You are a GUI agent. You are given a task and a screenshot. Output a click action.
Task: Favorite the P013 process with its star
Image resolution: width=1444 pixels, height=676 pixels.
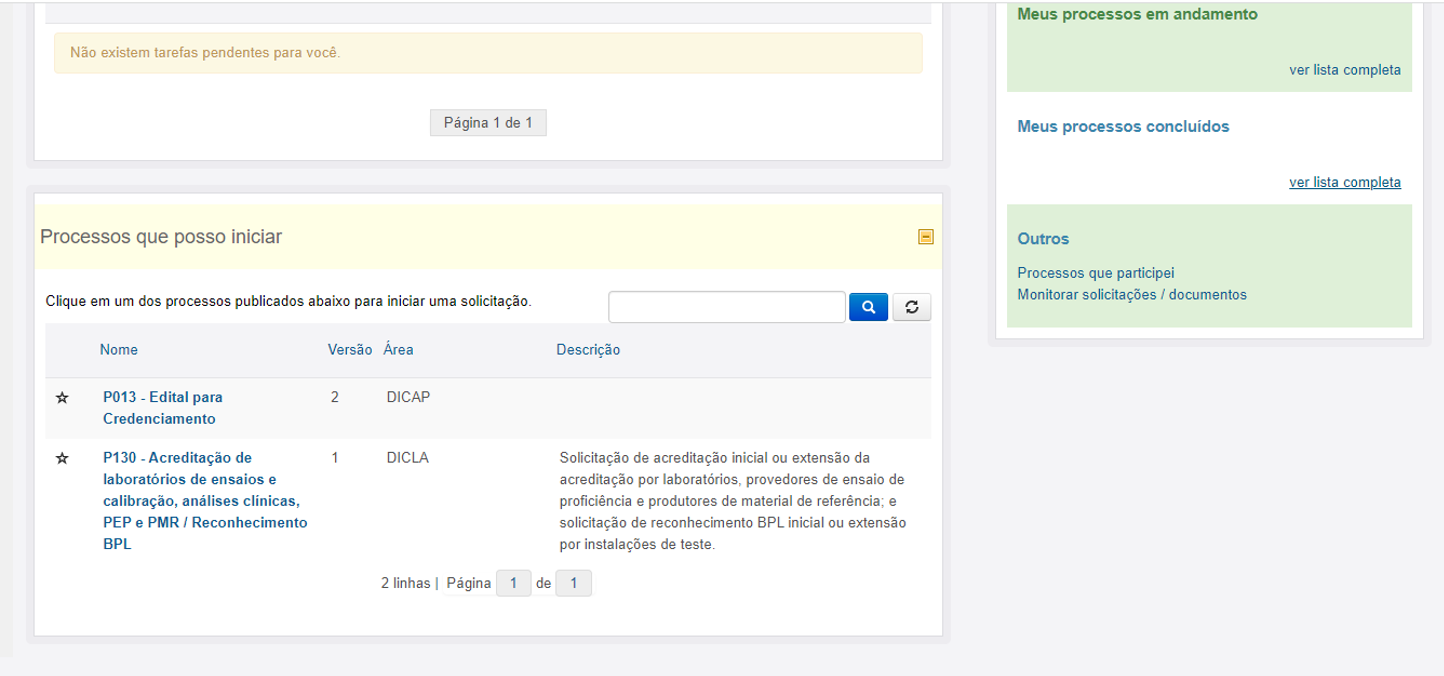coord(62,397)
